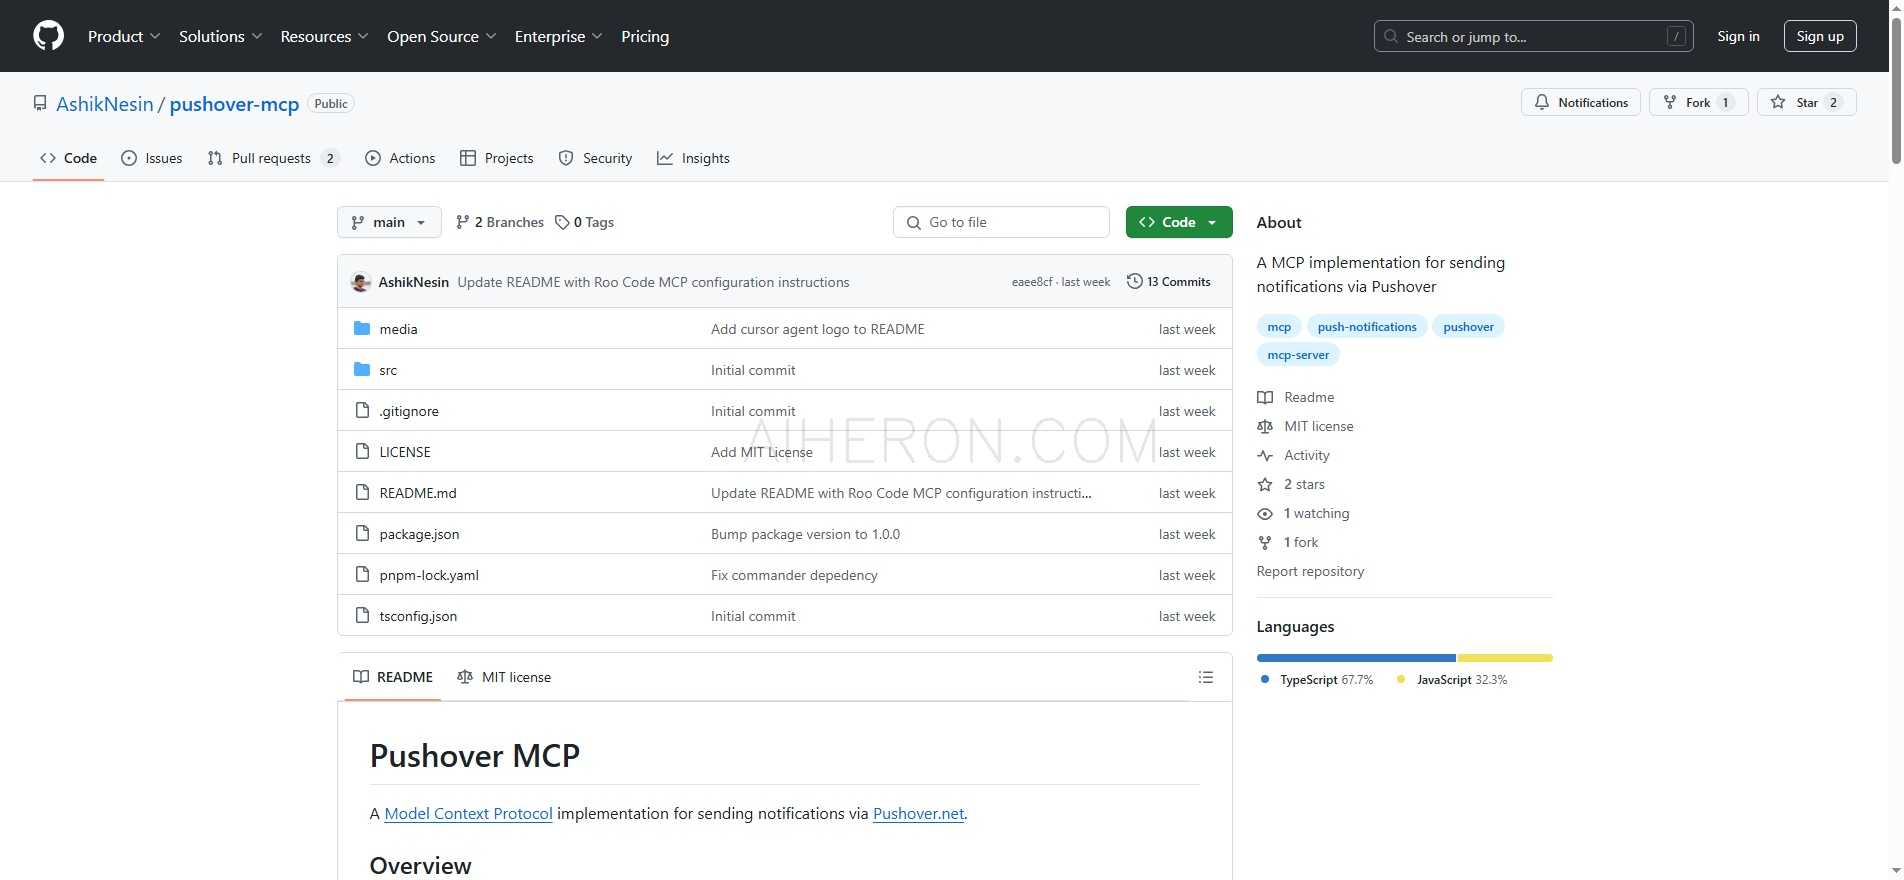Screen dimensions: 1904x880
Task: Open the Pushover.net link
Action: pyautogui.click(x=918, y=813)
